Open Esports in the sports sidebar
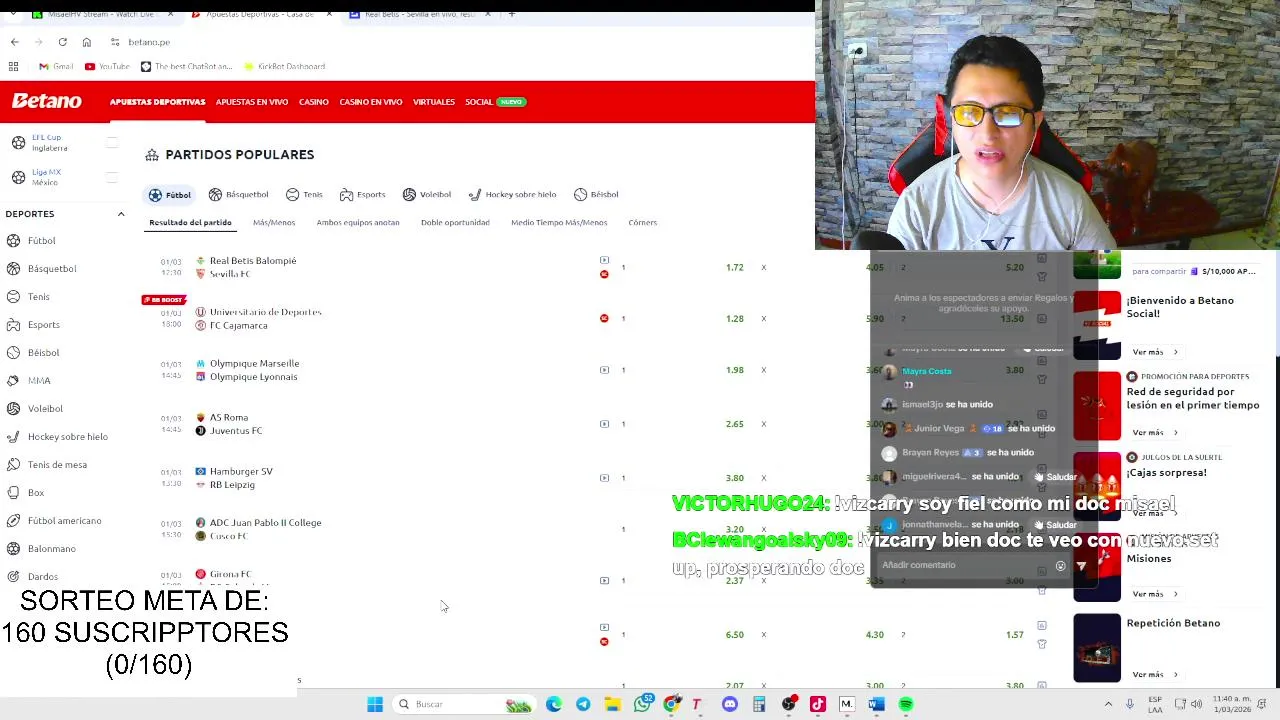 44,325
